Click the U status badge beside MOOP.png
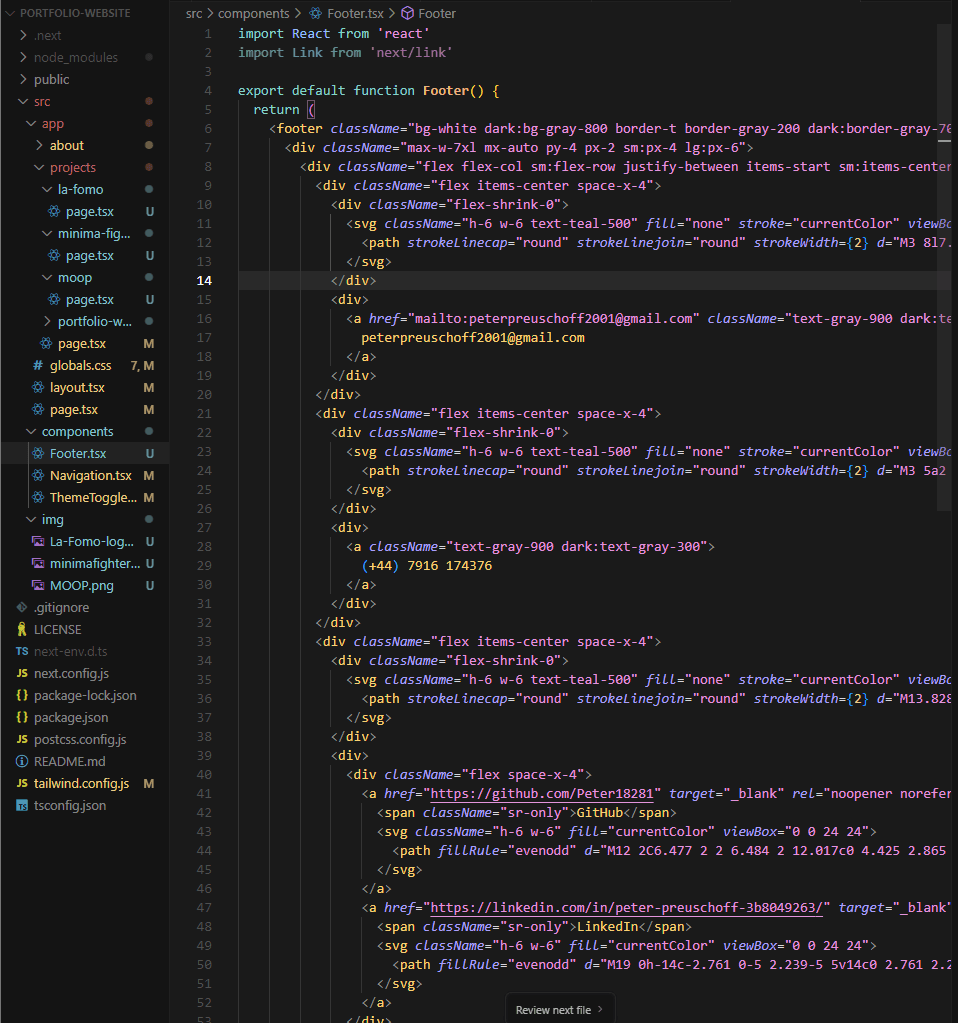Screen dimensions: 958x1023 (149, 585)
